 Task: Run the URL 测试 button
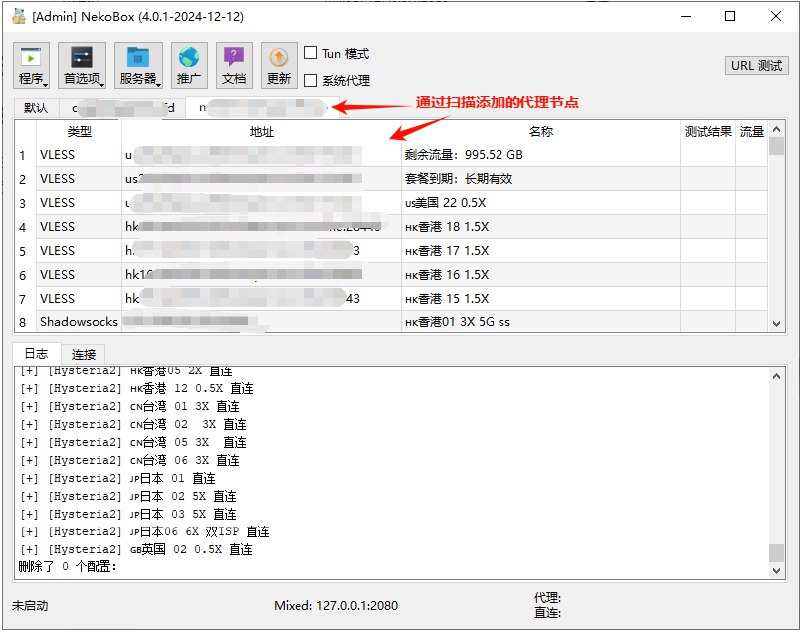coord(756,66)
